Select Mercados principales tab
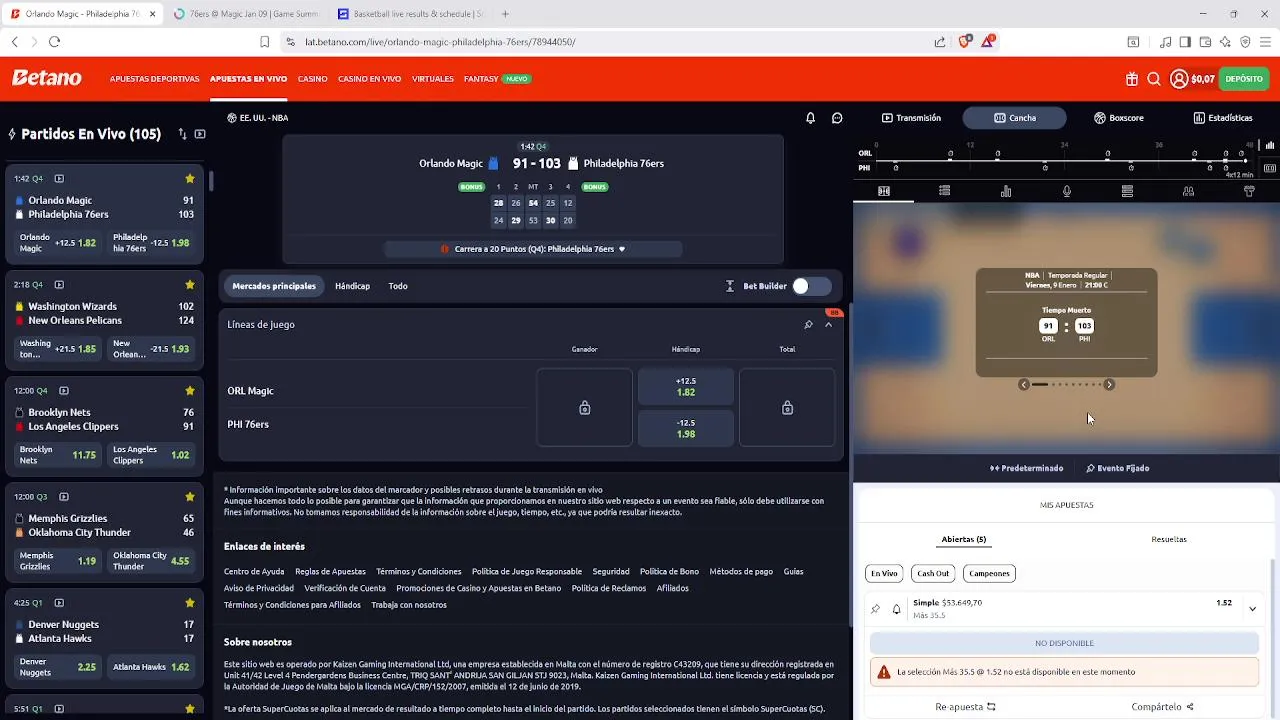 pos(274,286)
